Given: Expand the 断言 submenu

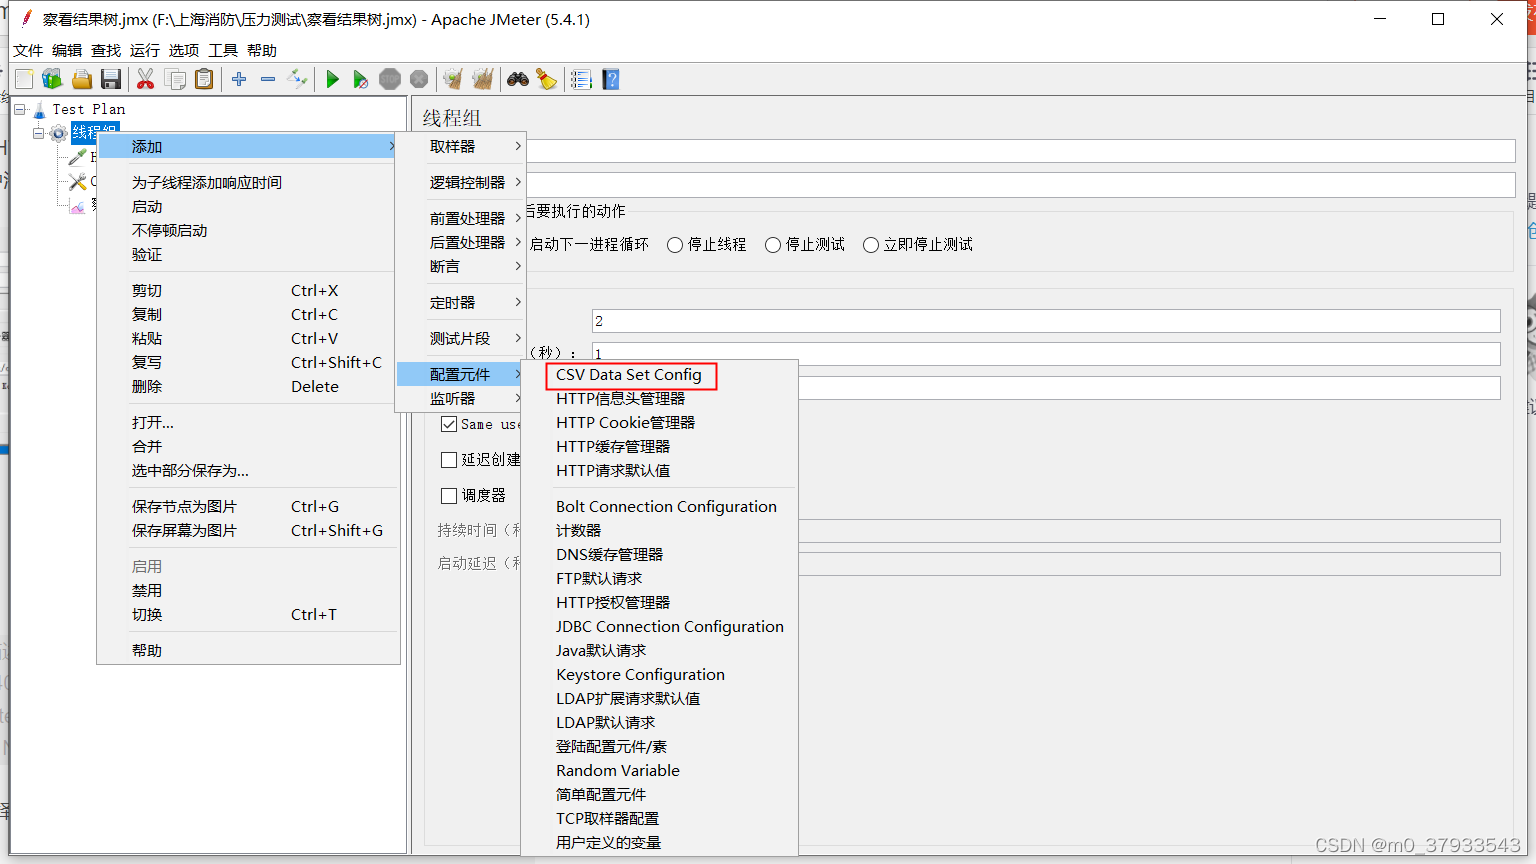Looking at the screenshot, I should pyautogui.click(x=461, y=266).
